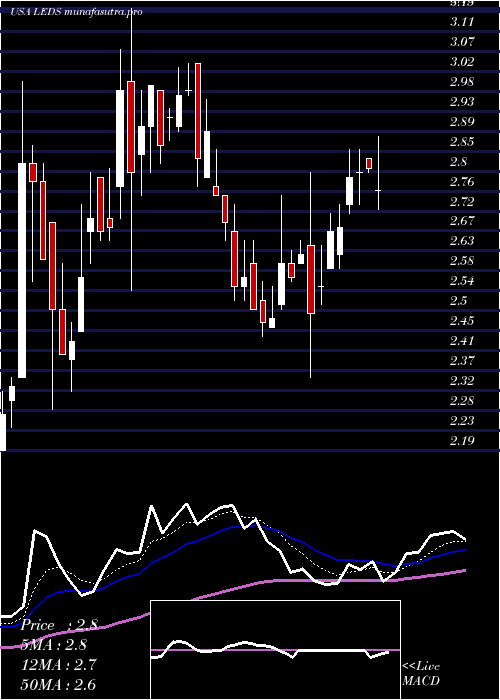Click the 3.02 price axis label

coord(462,61)
